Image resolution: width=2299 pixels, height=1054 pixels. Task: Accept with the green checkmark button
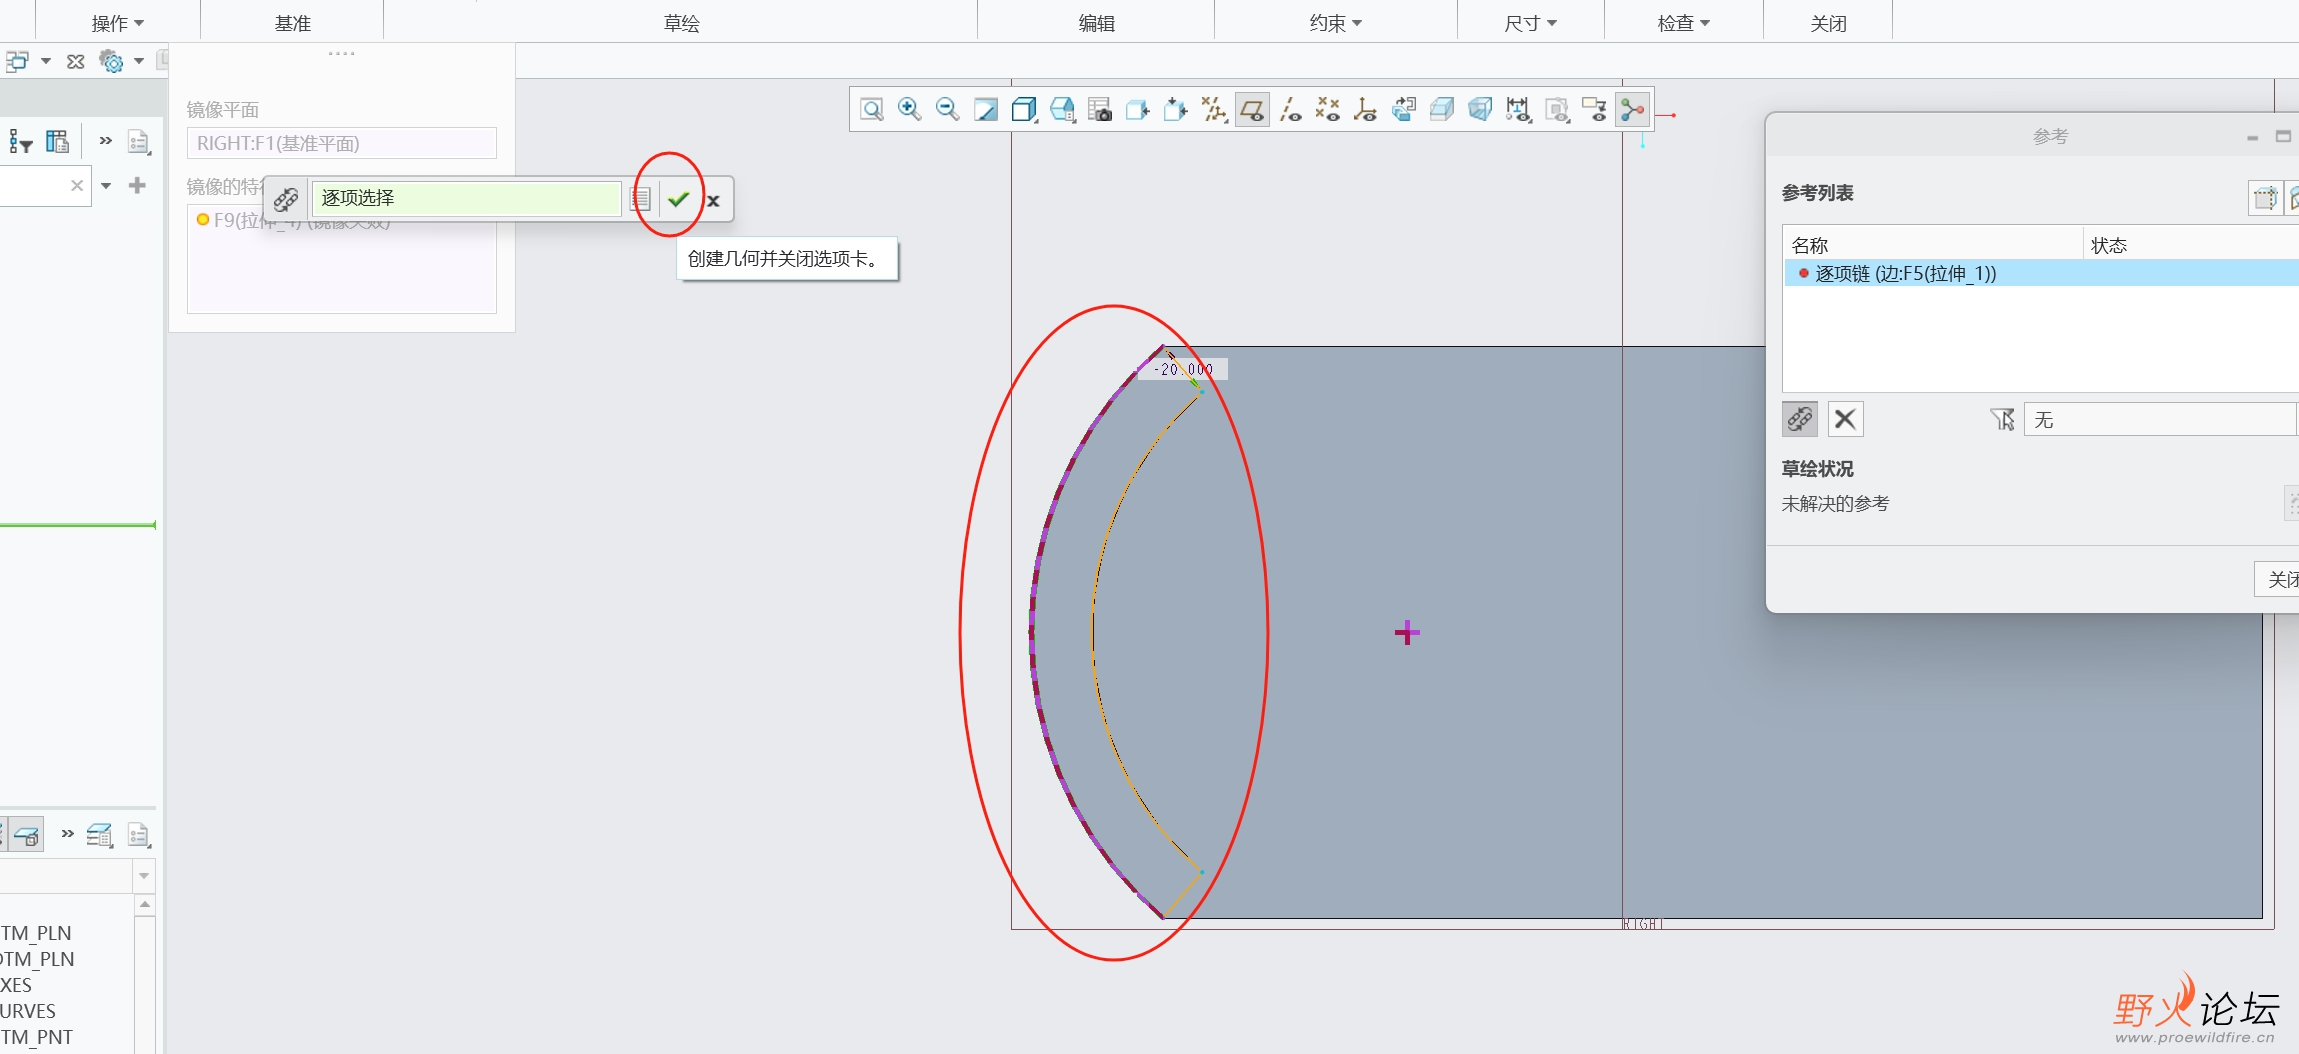pyautogui.click(x=679, y=199)
